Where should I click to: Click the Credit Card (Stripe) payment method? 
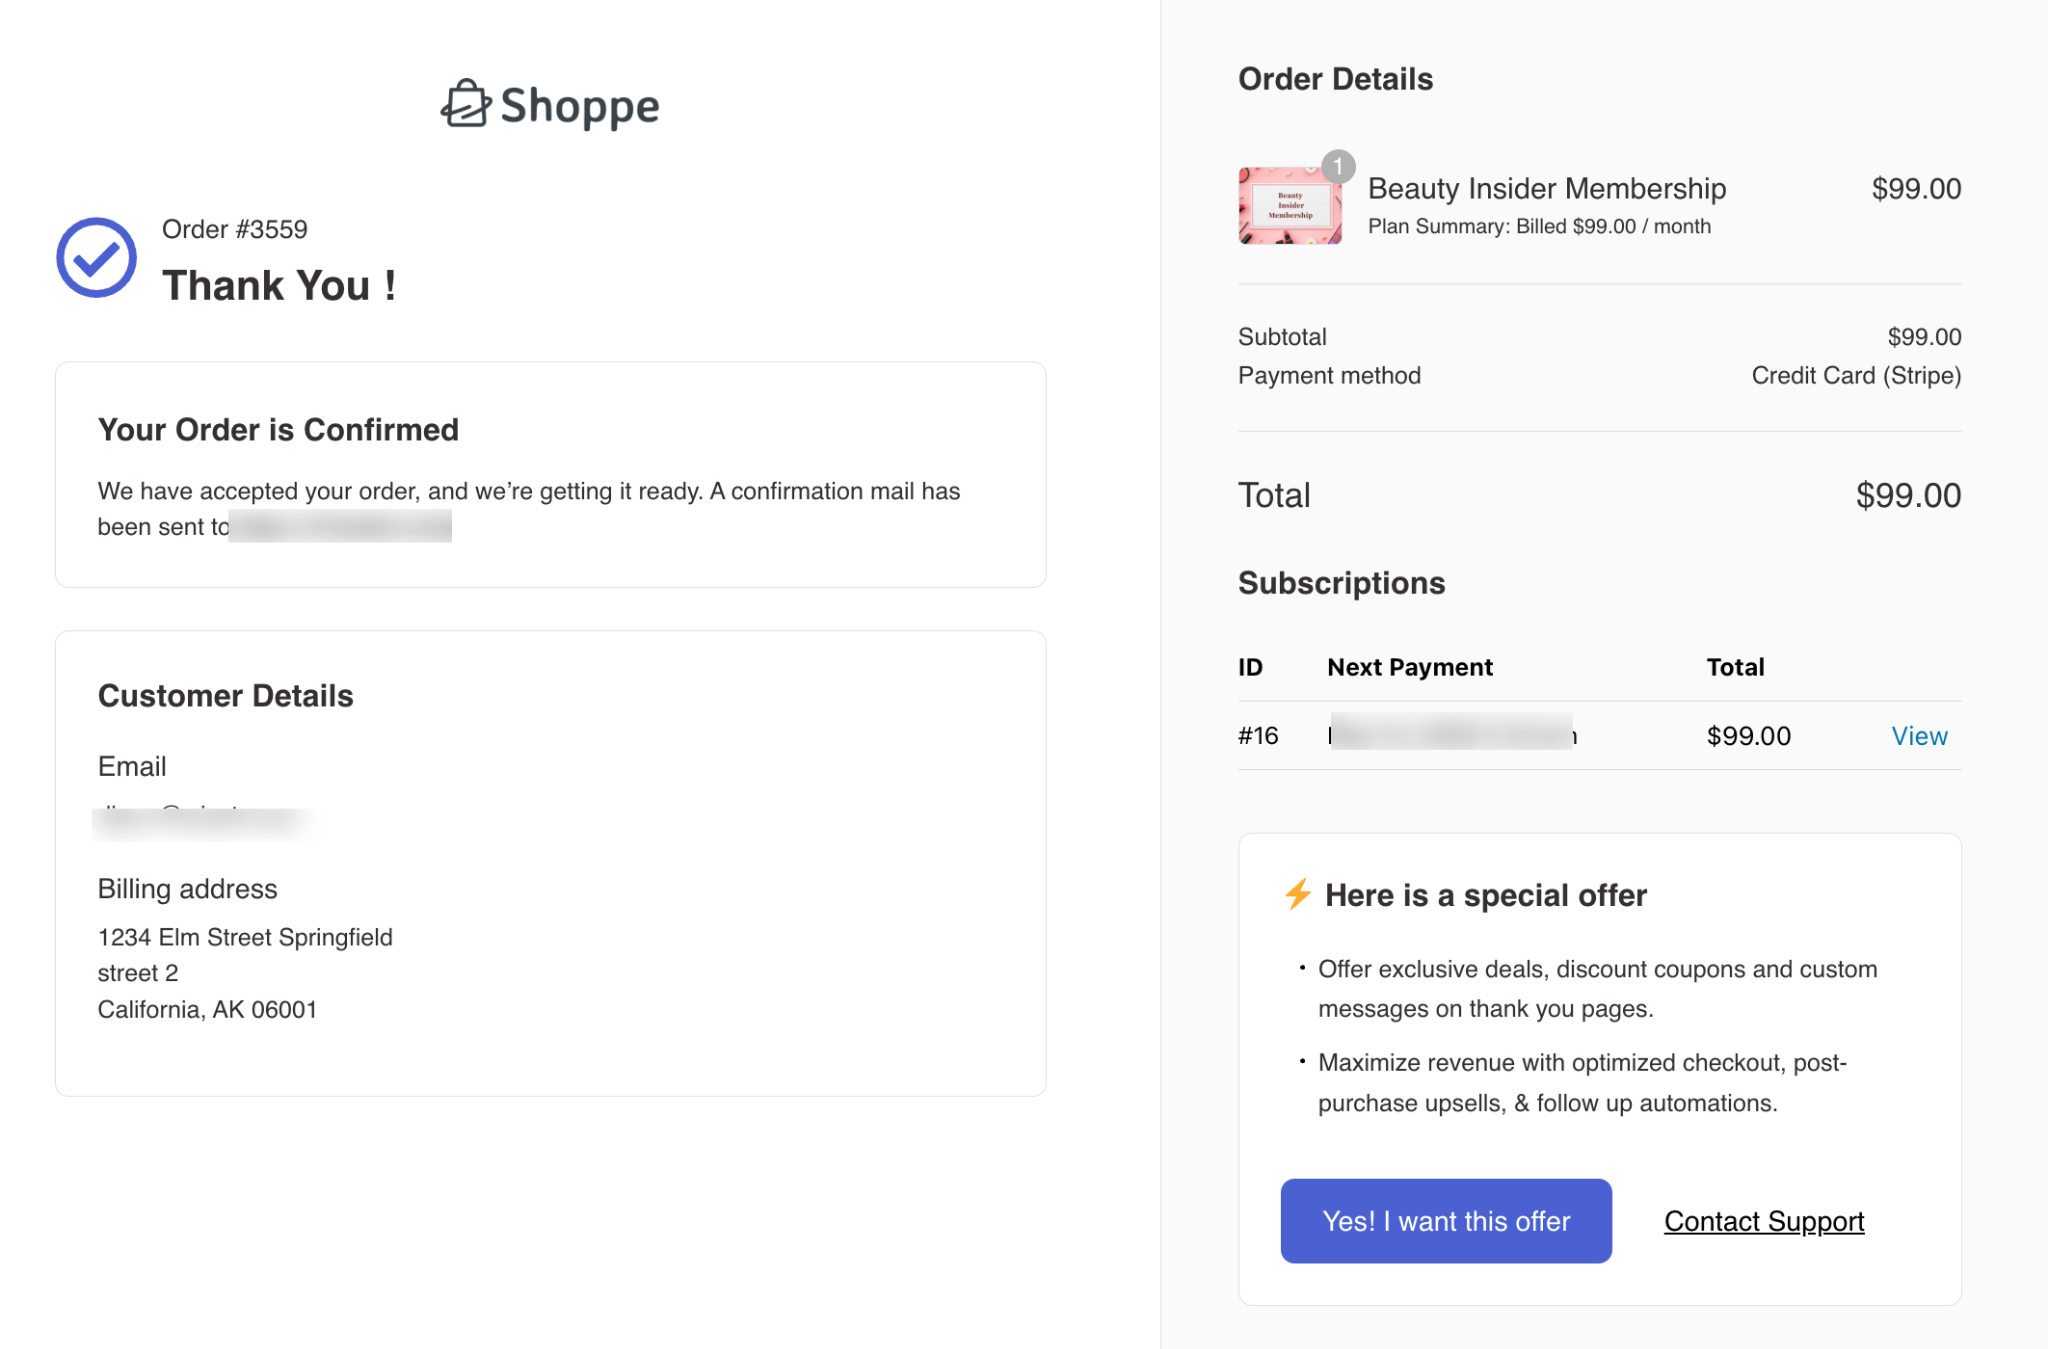click(x=1855, y=375)
